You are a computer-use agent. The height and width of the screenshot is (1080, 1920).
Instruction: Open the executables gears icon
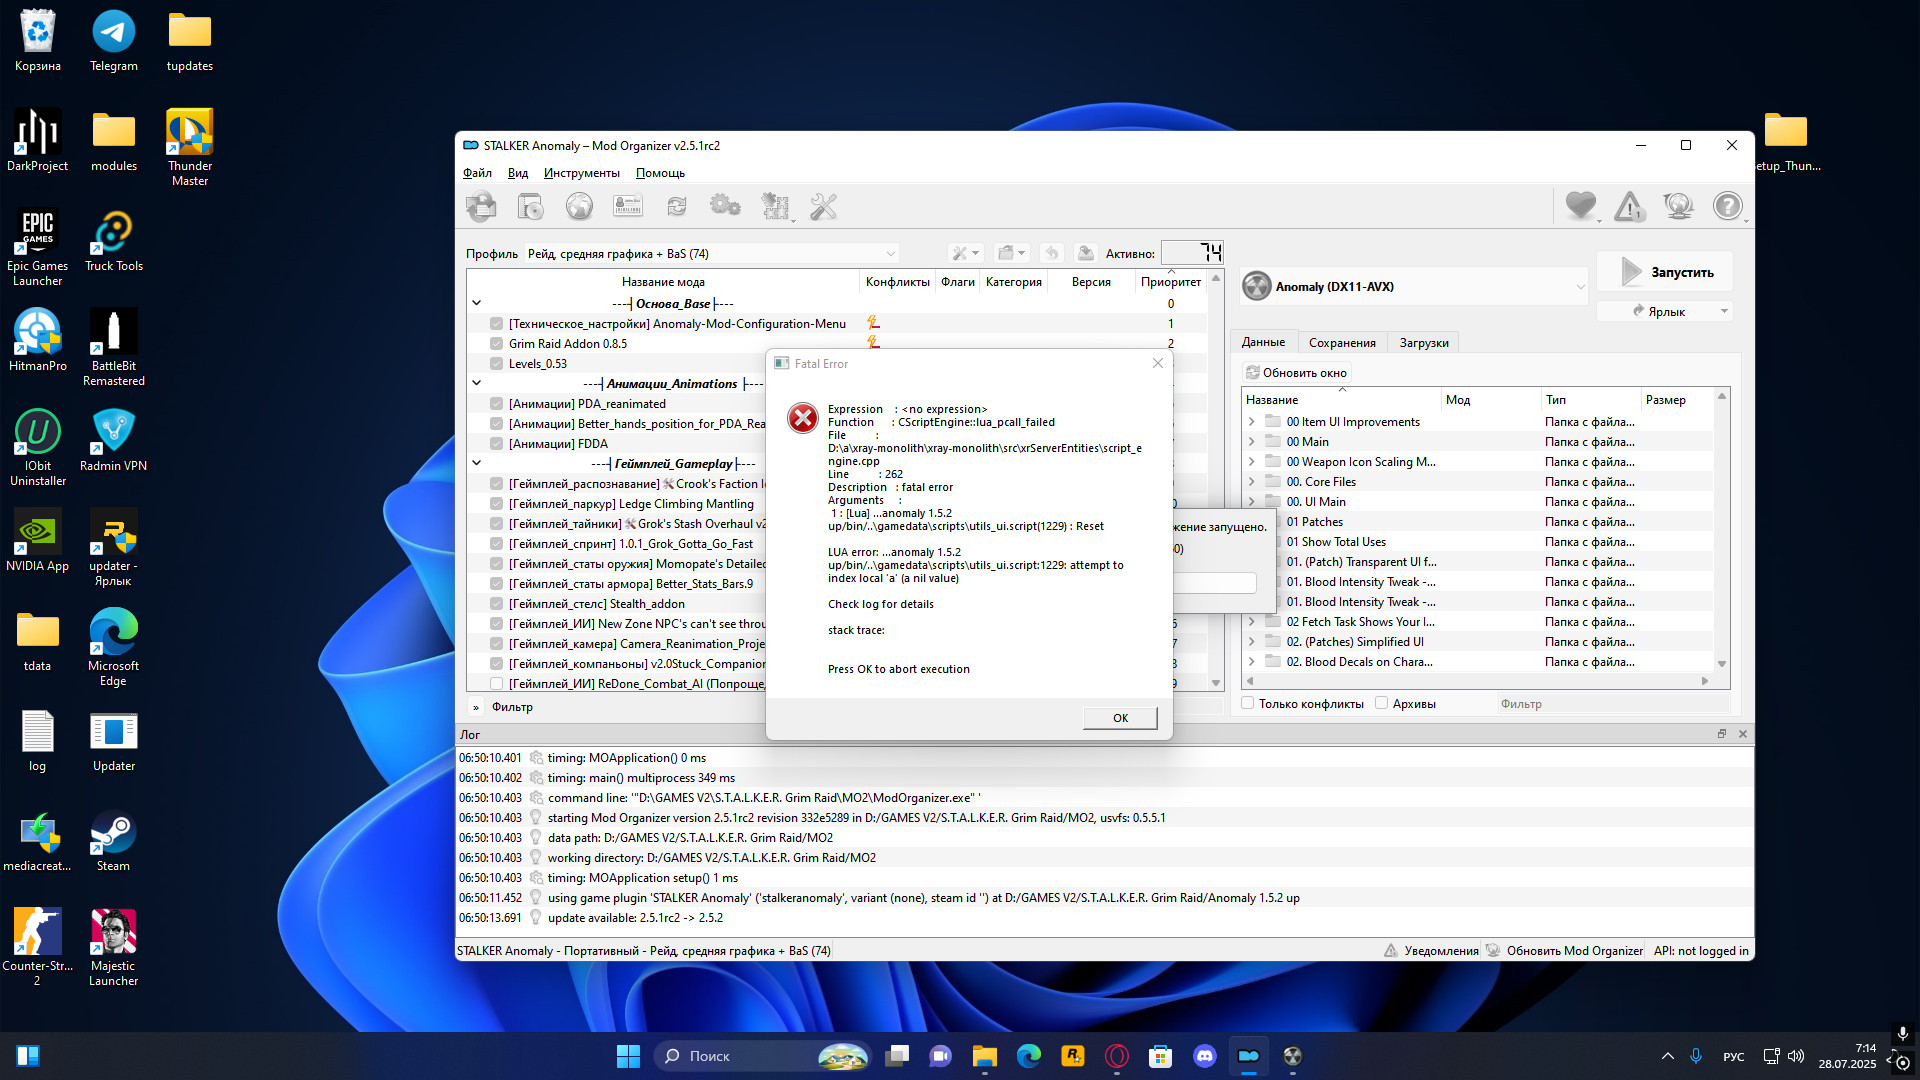click(725, 207)
